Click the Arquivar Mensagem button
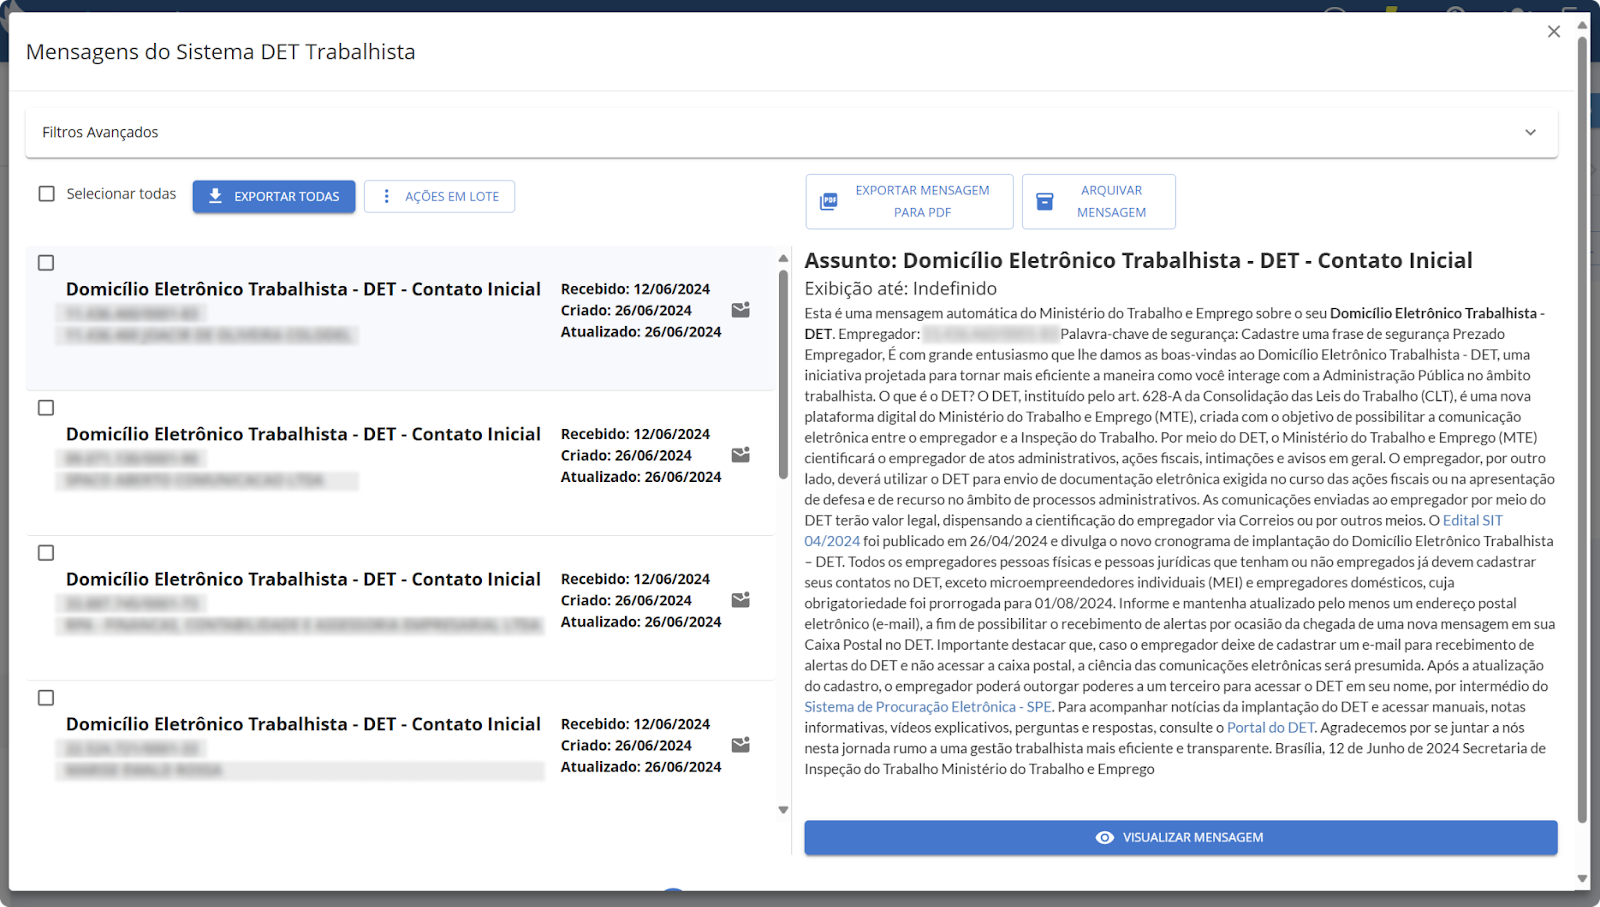 (x=1098, y=201)
